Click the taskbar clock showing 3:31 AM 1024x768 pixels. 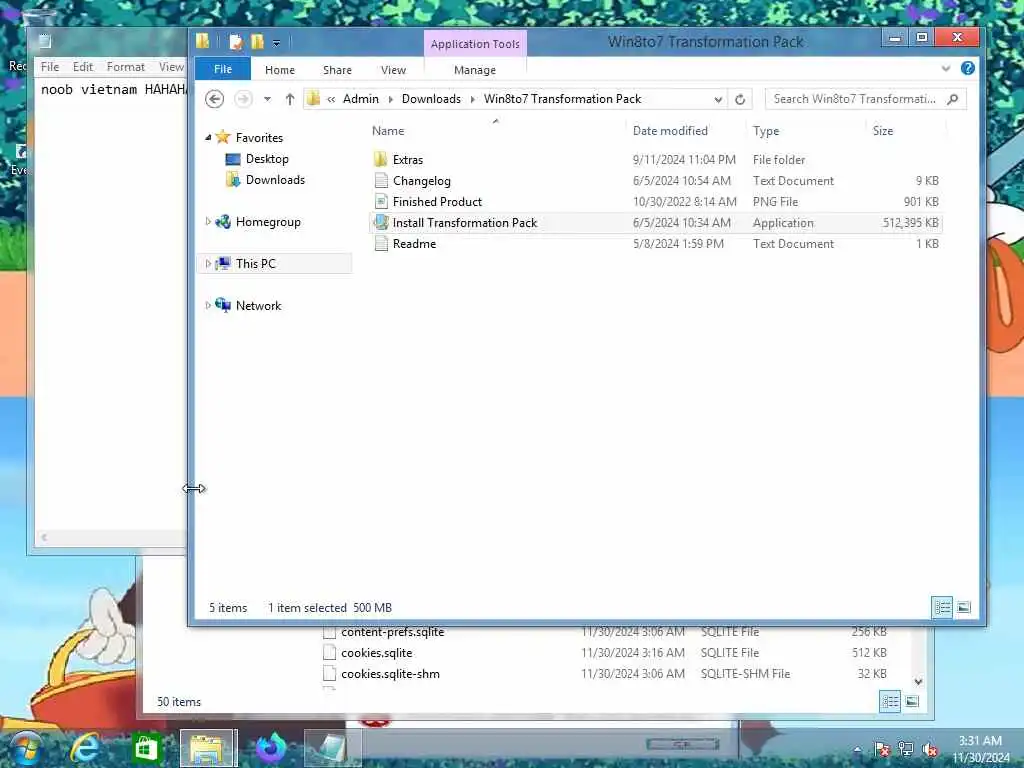980,749
